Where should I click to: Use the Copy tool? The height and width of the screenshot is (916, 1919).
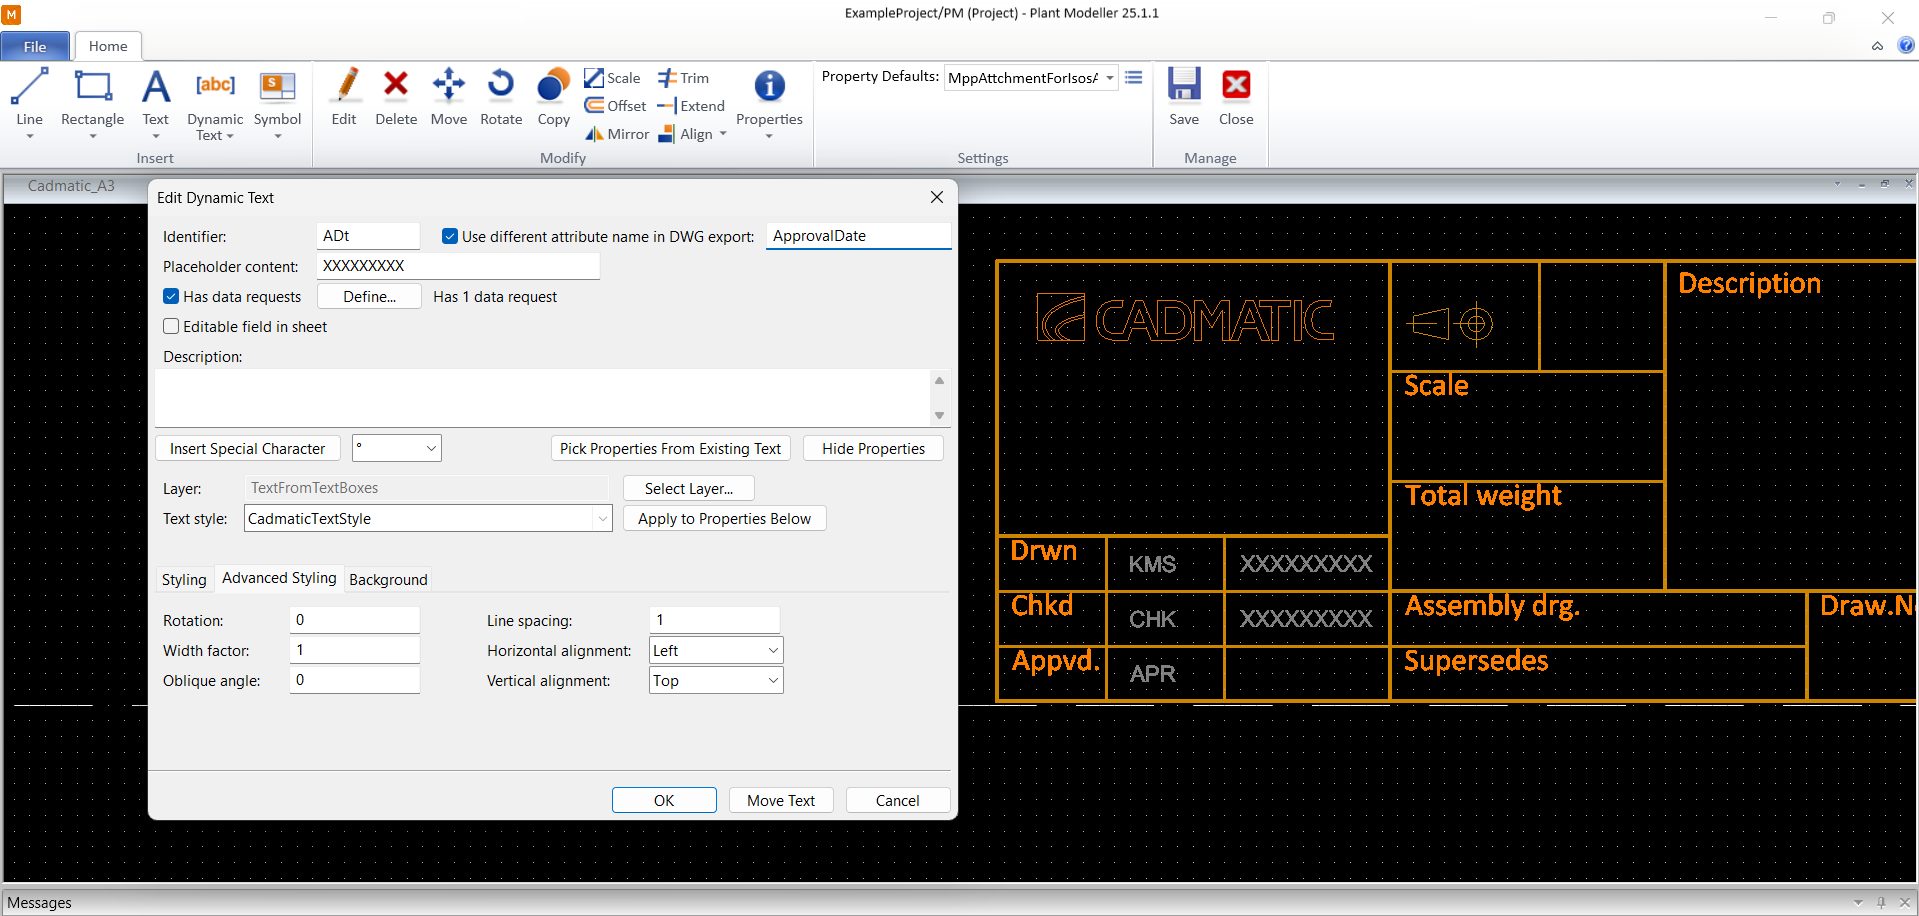click(553, 97)
